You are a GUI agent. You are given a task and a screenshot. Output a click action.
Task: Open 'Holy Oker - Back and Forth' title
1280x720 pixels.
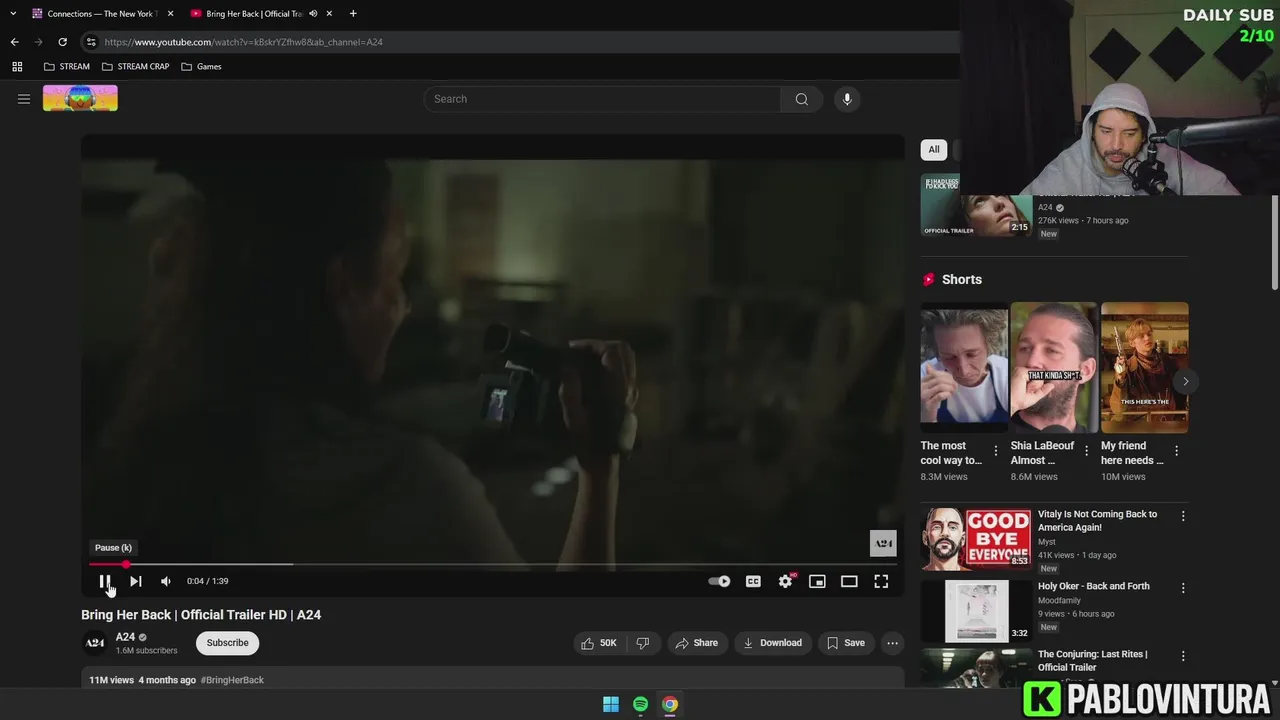click(1093, 586)
